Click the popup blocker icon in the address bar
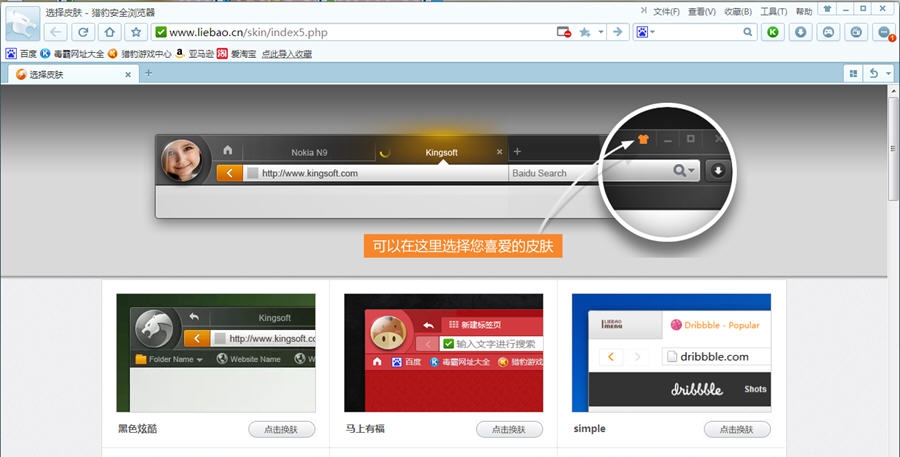This screenshot has width=900, height=457. coord(564,32)
